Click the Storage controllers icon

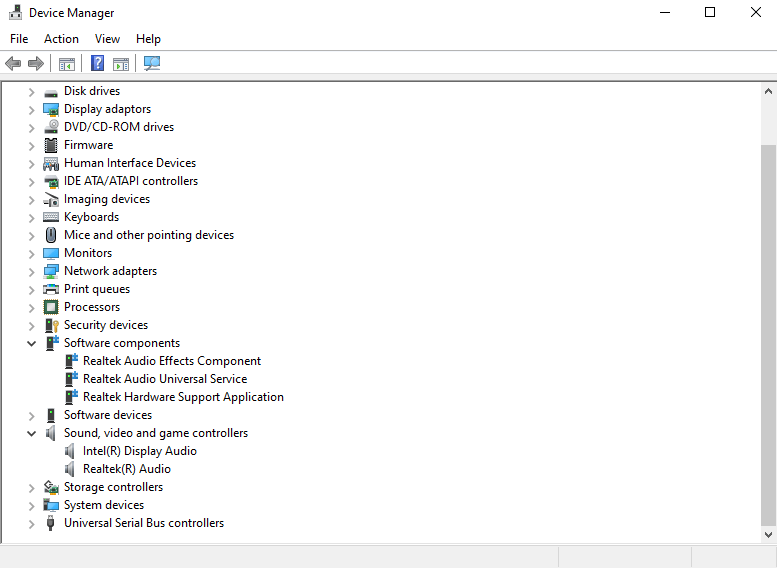click(x=51, y=487)
